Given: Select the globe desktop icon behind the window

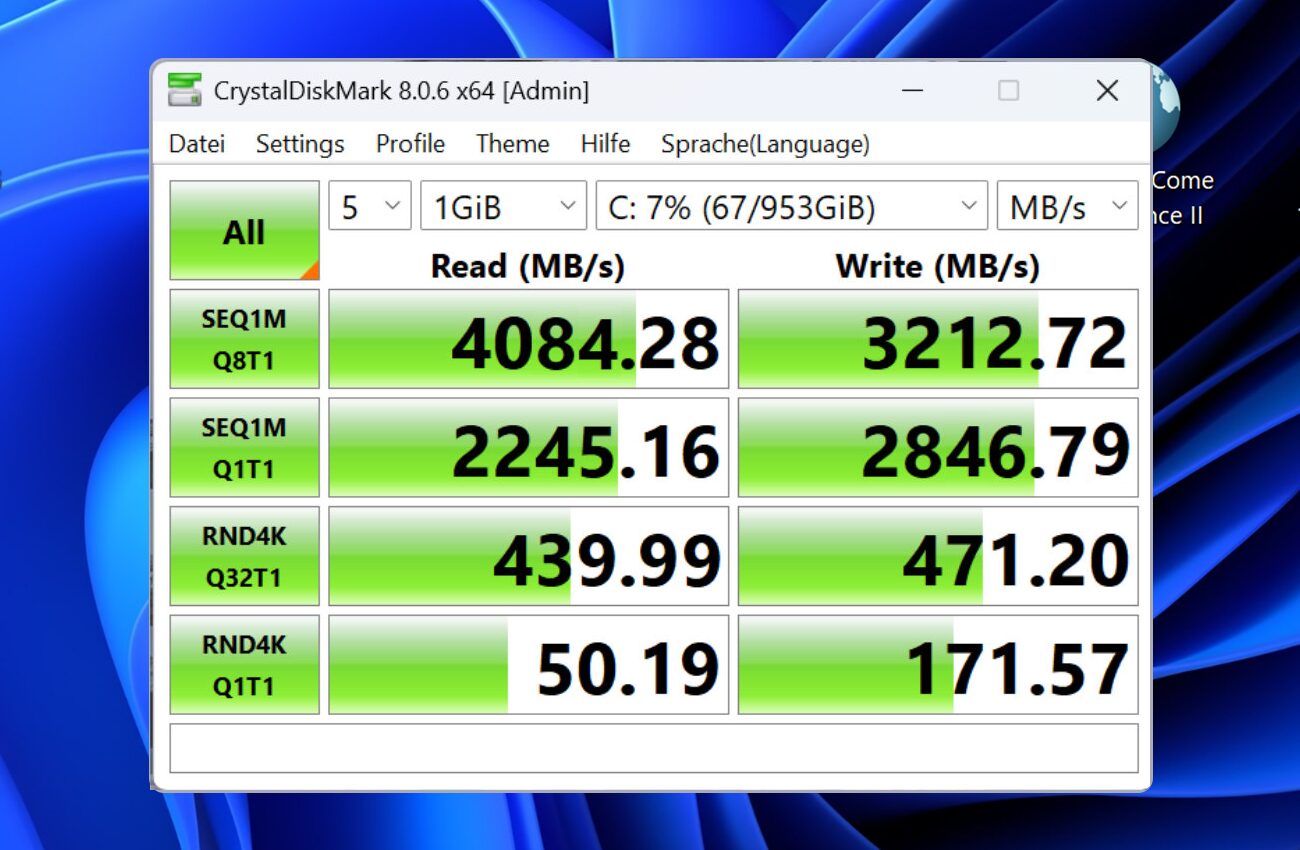Looking at the screenshot, I should click(x=1165, y=105).
